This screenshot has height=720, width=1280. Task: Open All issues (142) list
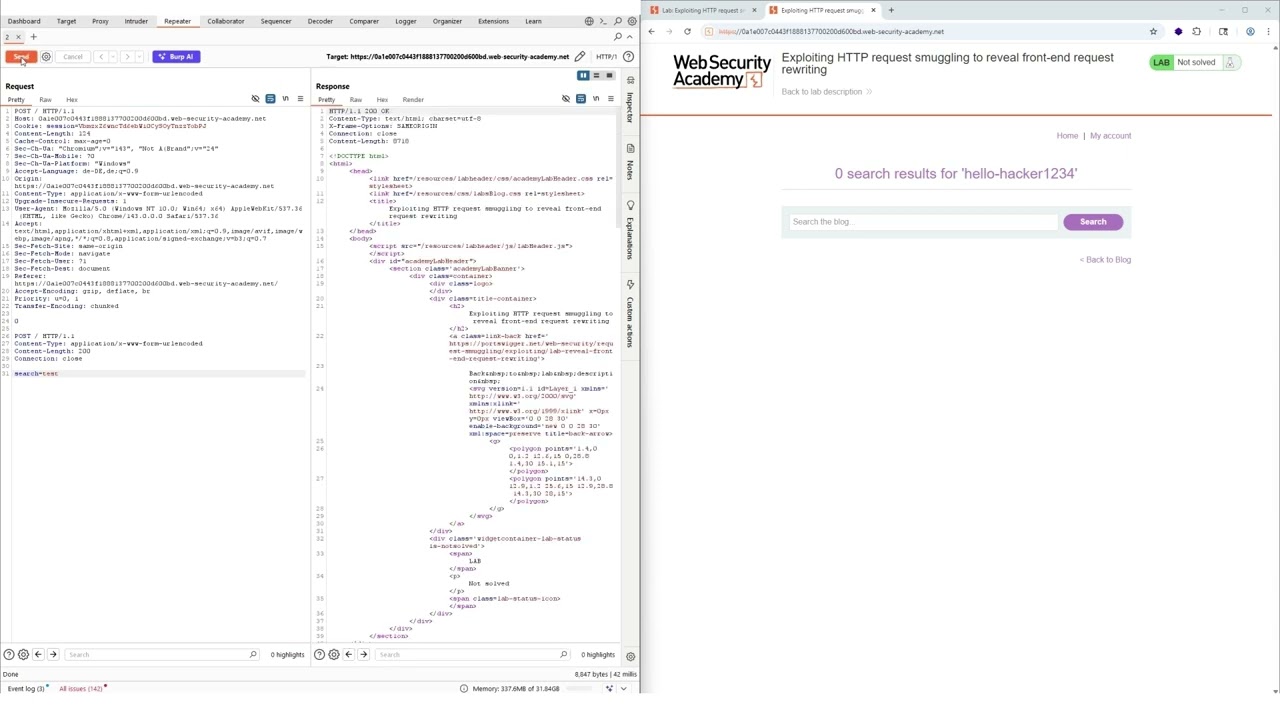[x=82, y=689]
